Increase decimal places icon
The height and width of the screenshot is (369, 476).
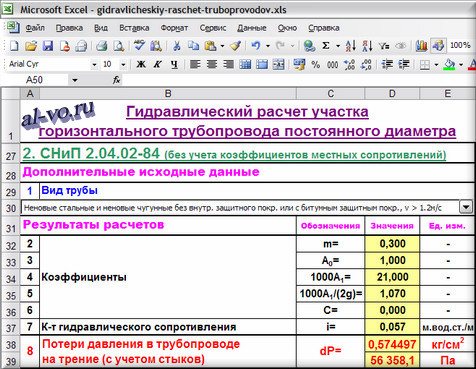[x=349, y=64]
